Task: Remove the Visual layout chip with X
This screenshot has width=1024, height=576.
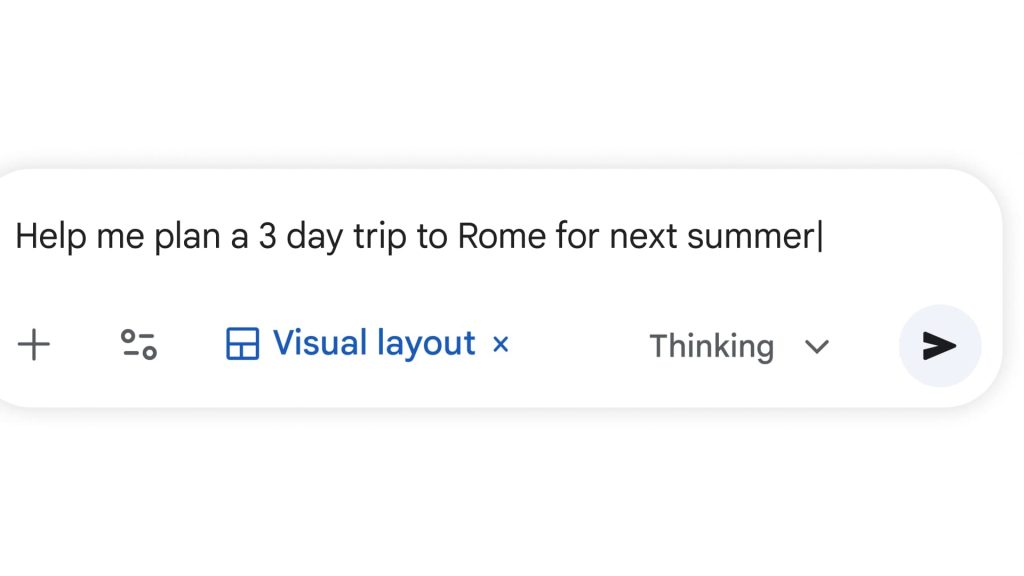Action: 501,344
